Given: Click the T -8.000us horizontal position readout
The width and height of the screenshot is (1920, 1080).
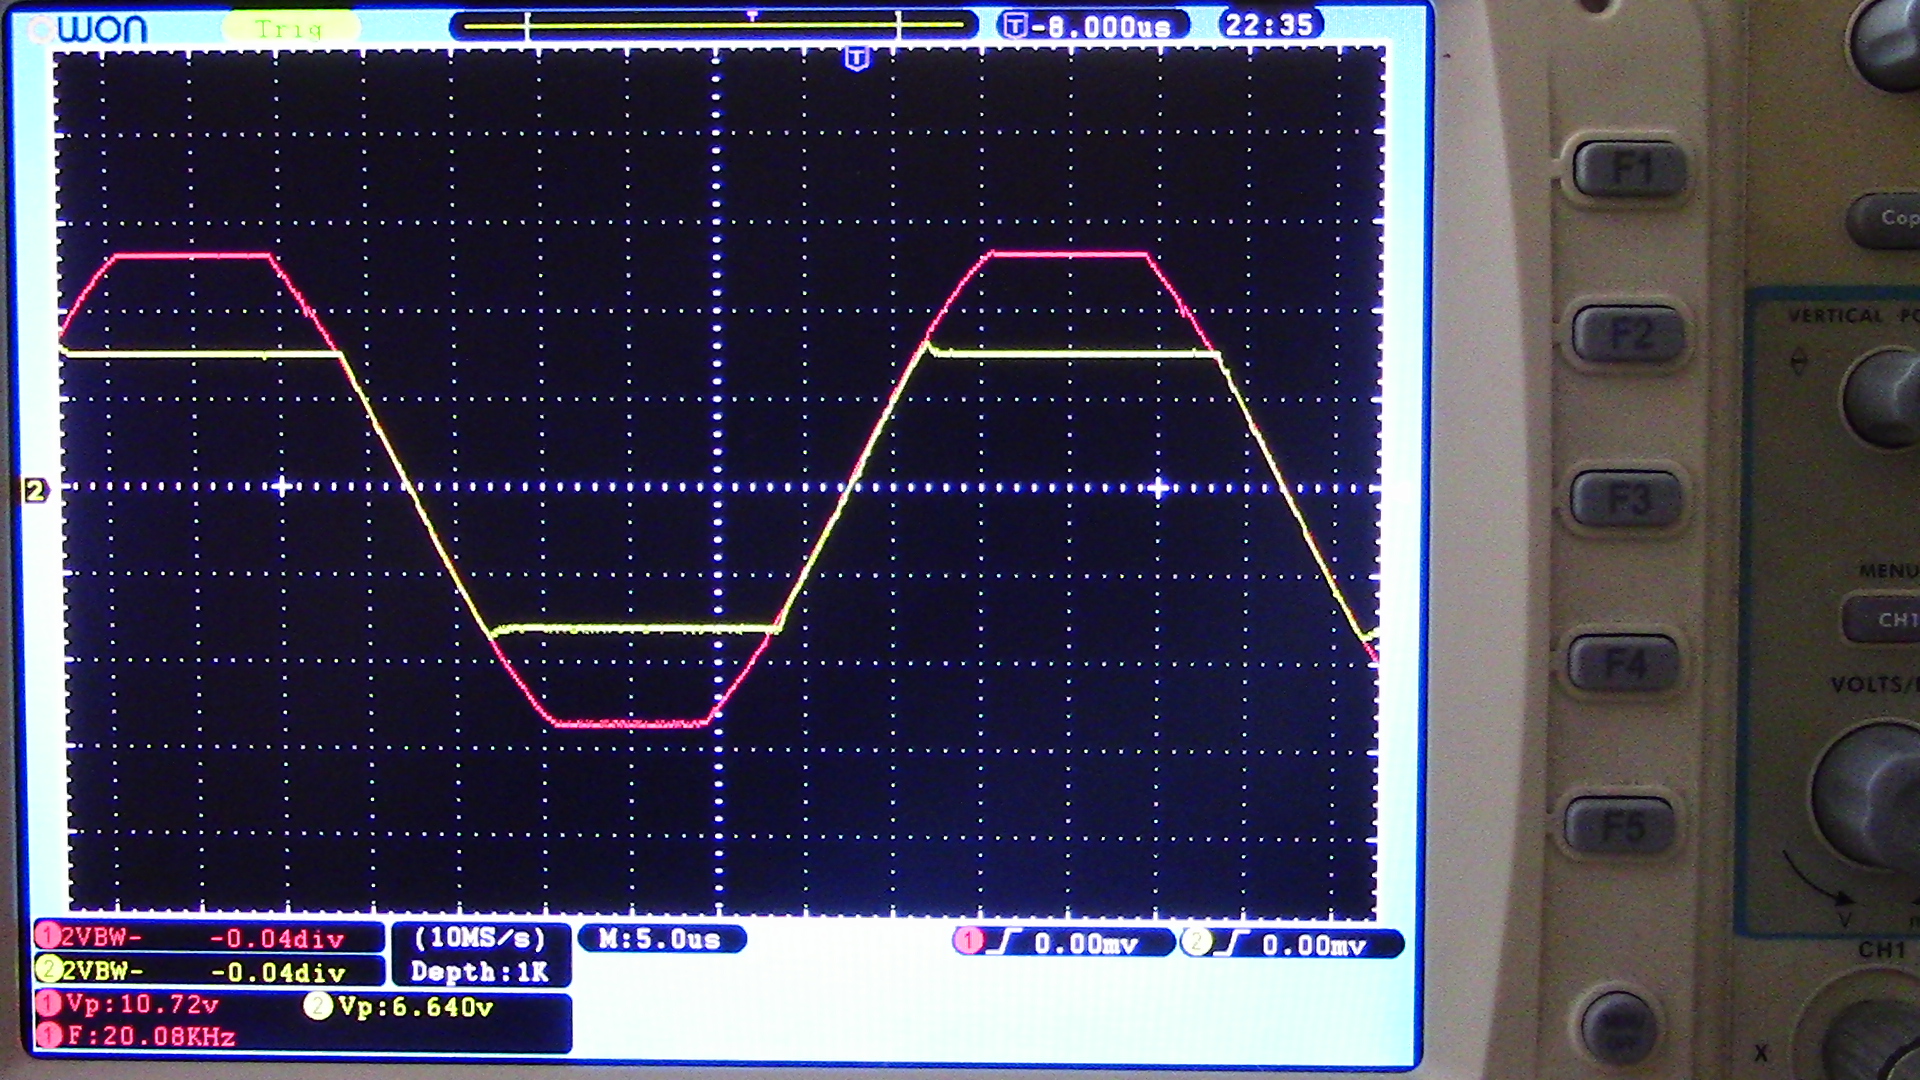Looking at the screenshot, I should (x=1092, y=26).
